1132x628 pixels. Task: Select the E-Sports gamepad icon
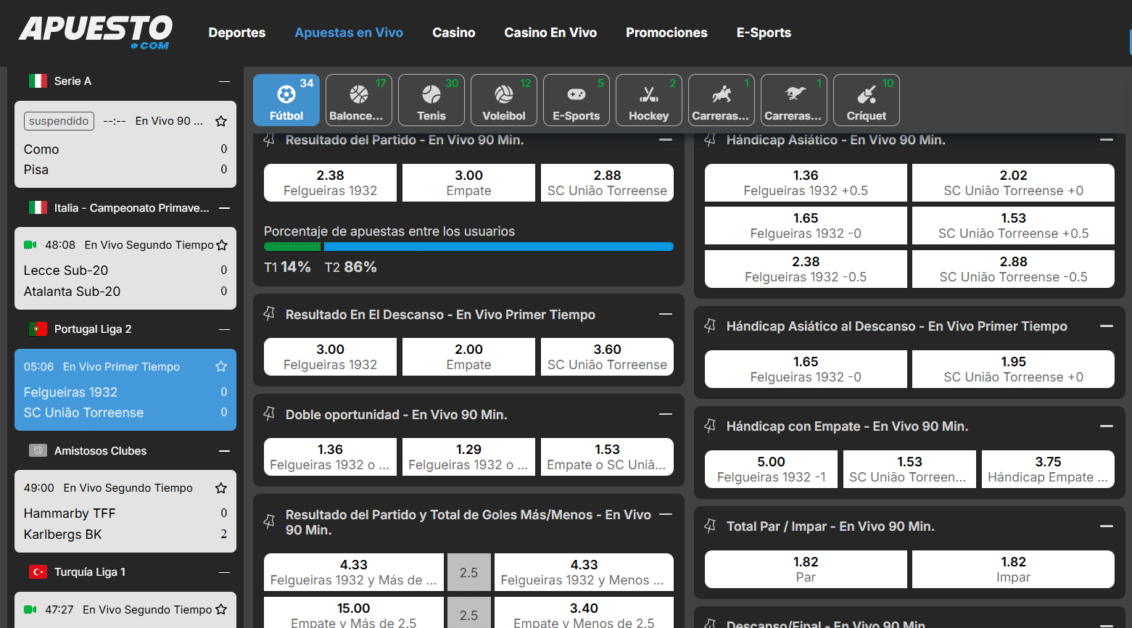tap(576, 100)
